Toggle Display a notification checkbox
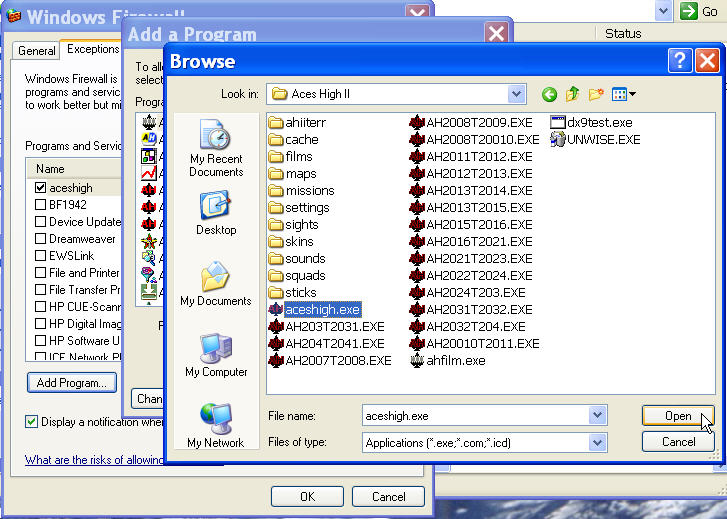This screenshot has width=727, height=519. click(x=32, y=422)
